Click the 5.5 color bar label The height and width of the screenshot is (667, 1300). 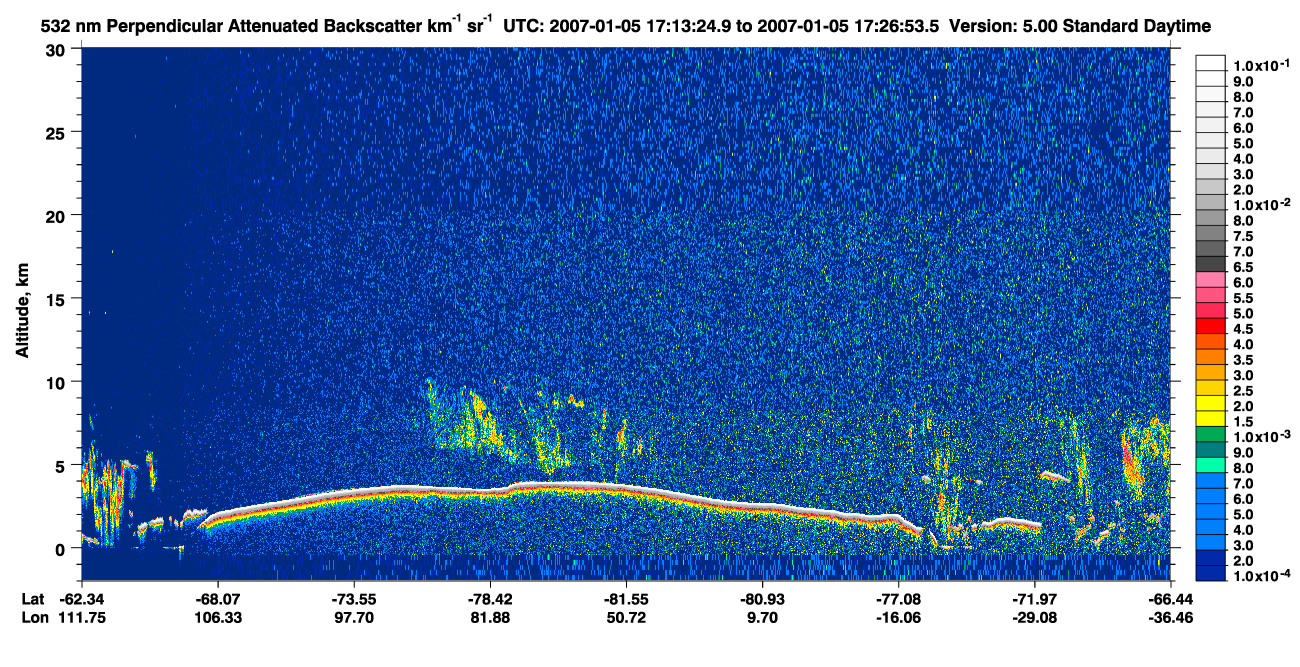[1243, 298]
